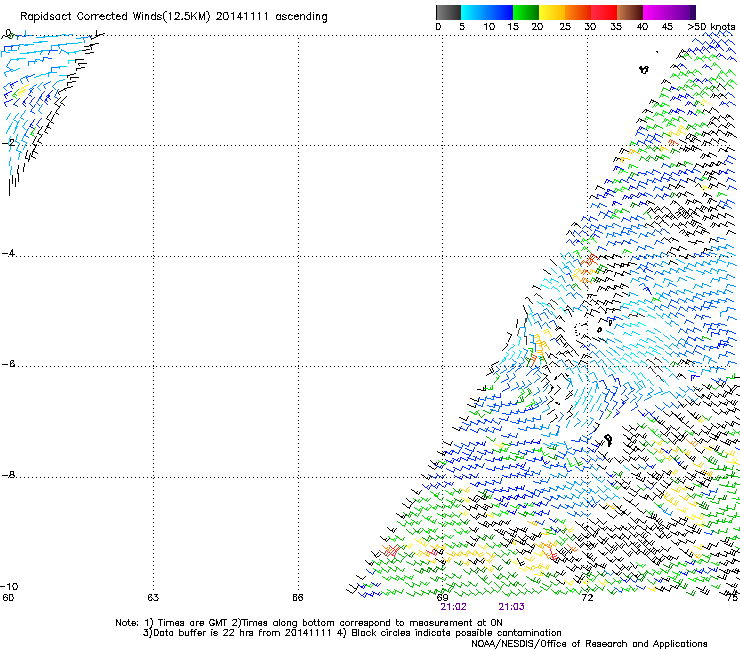
Task: Click the brown 35-40 knots legend swatch
Action: coord(630,12)
